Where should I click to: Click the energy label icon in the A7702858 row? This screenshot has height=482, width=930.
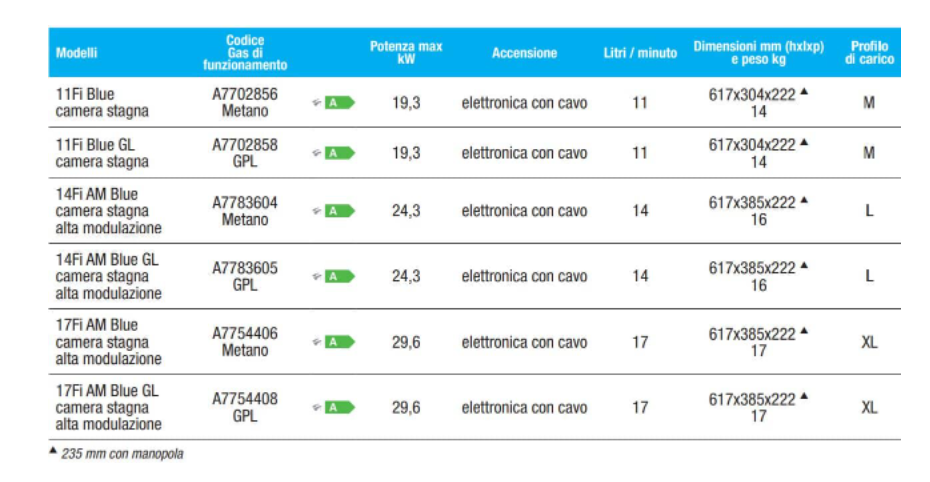click(338, 153)
